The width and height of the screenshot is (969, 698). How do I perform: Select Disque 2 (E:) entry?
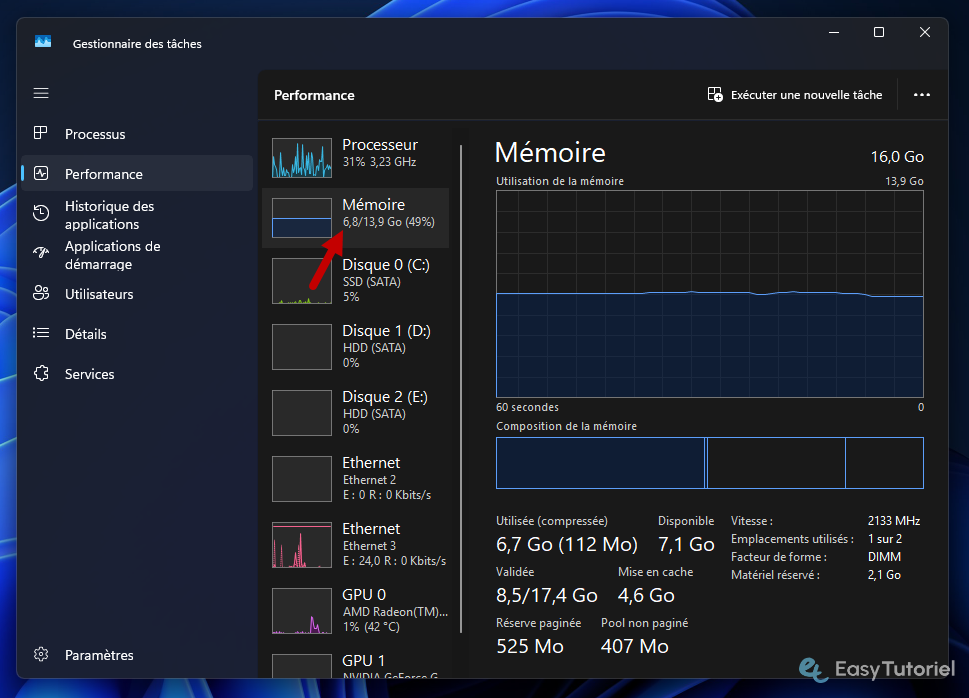point(355,412)
